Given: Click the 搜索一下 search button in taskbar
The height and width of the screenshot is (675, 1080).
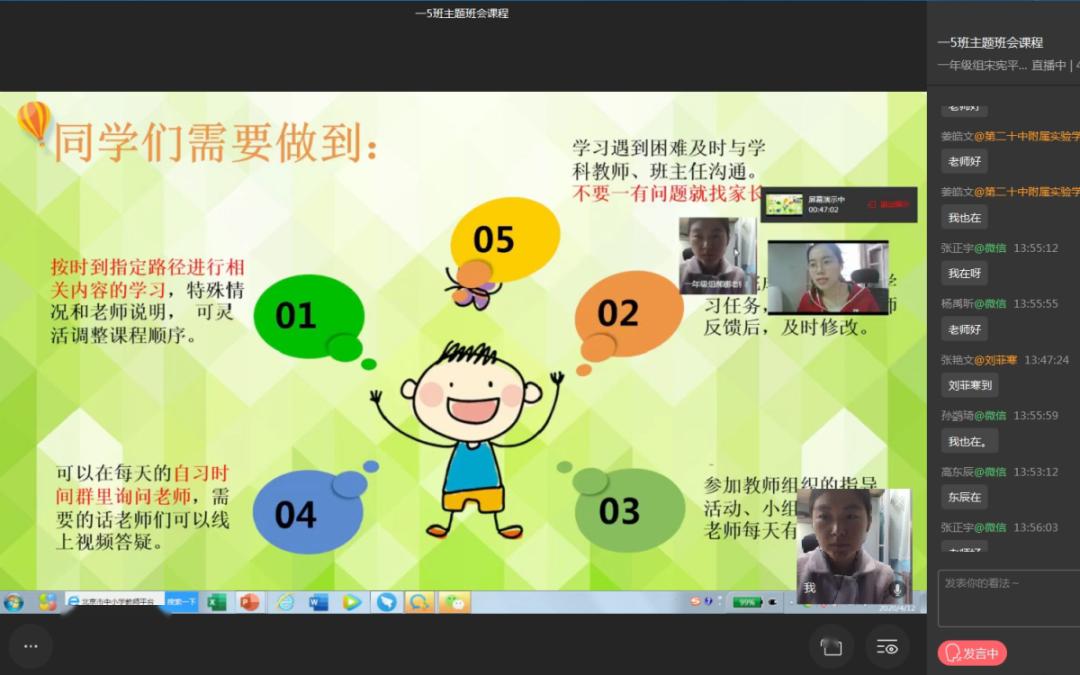Looking at the screenshot, I should (181, 601).
